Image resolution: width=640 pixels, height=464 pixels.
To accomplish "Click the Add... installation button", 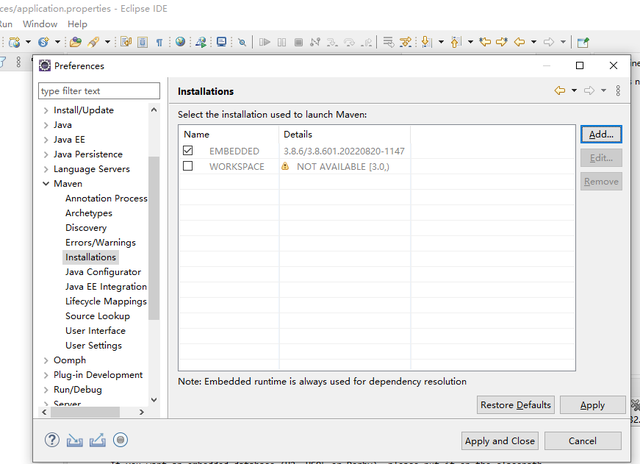I will click(x=601, y=134).
